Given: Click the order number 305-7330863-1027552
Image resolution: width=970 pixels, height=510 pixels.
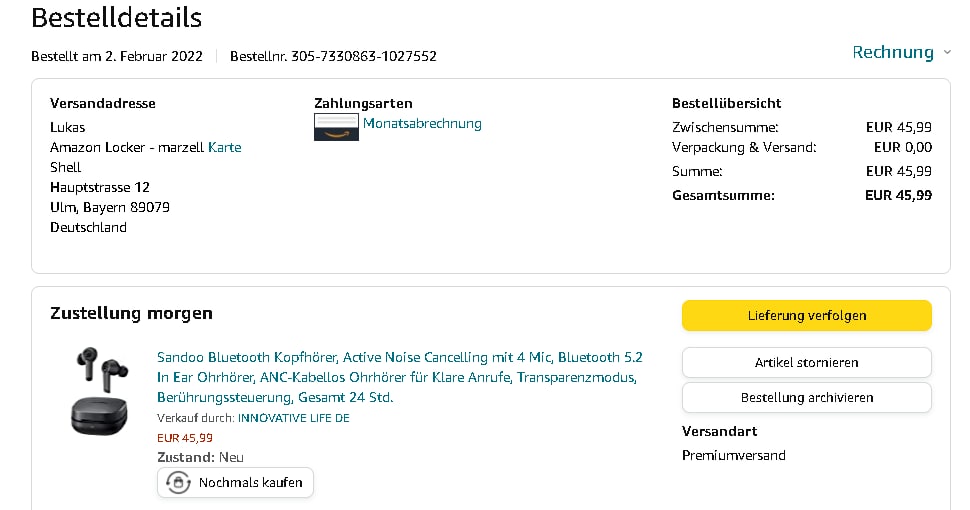Looking at the screenshot, I should point(363,56).
